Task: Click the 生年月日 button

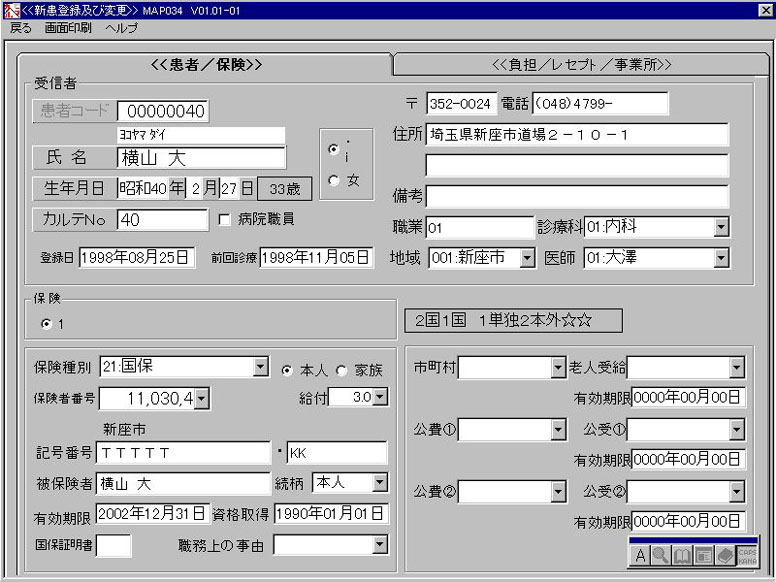Action: (73, 188)
